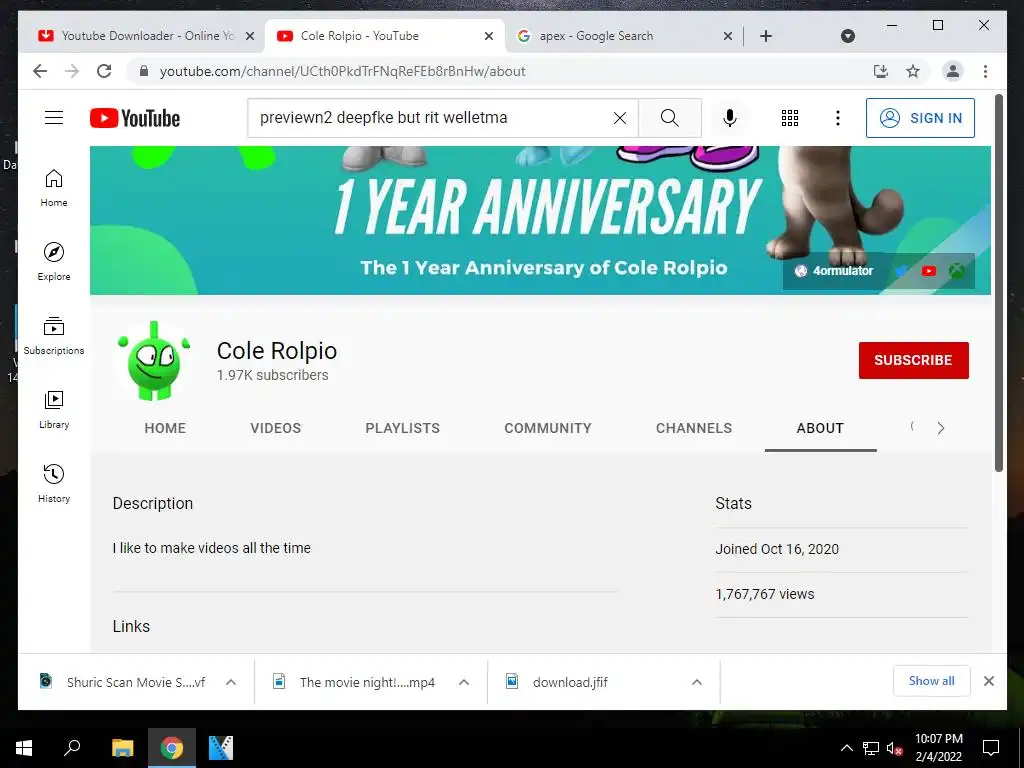Click the page vertical scrollbar
1024x768 pixels.
click(999, 282)
